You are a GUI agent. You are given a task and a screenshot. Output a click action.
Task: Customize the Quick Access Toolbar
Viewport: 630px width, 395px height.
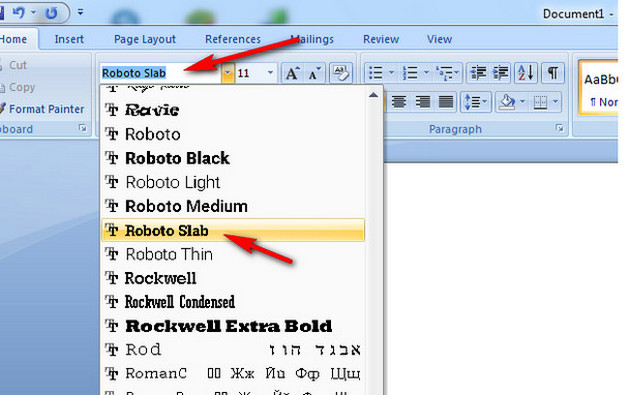coord(80,12)
